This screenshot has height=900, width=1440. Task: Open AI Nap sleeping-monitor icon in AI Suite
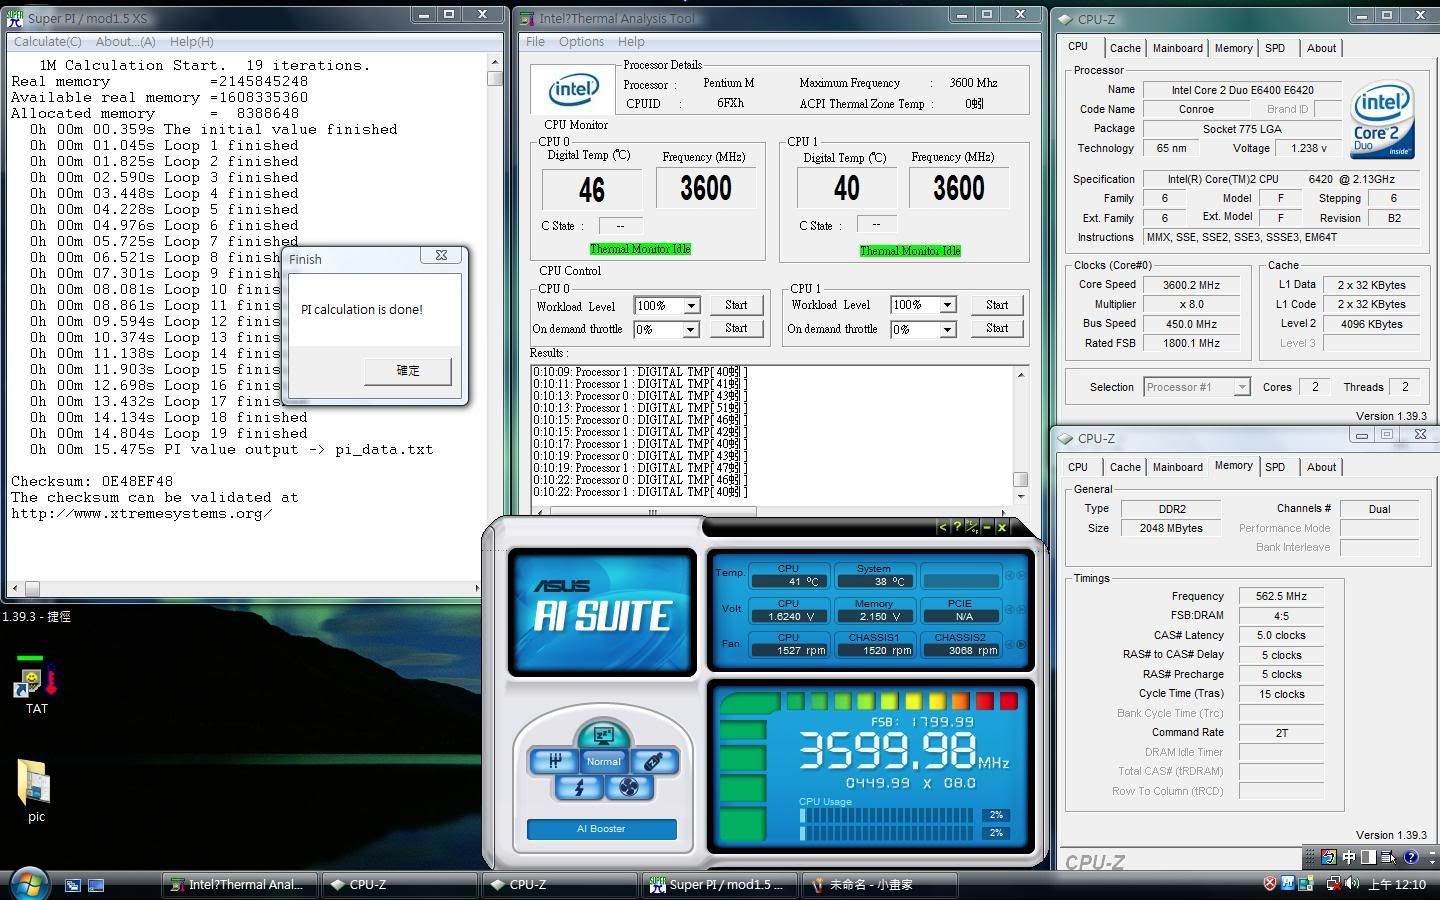pos(603,736)
